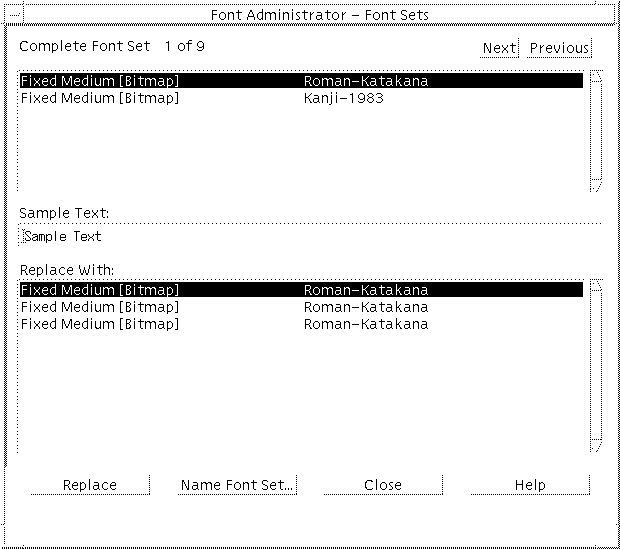Click the Replace button

(x=90, y=485)
